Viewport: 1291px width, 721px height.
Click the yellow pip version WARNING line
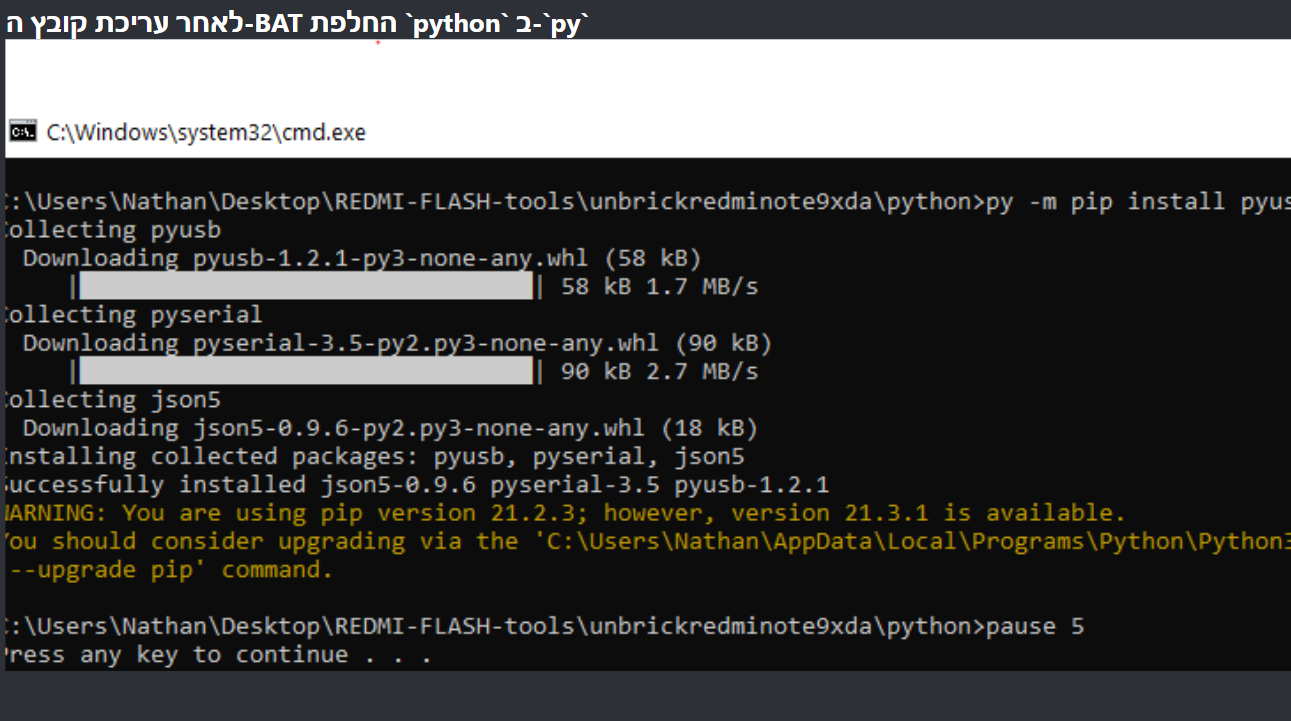coord(565,513)
